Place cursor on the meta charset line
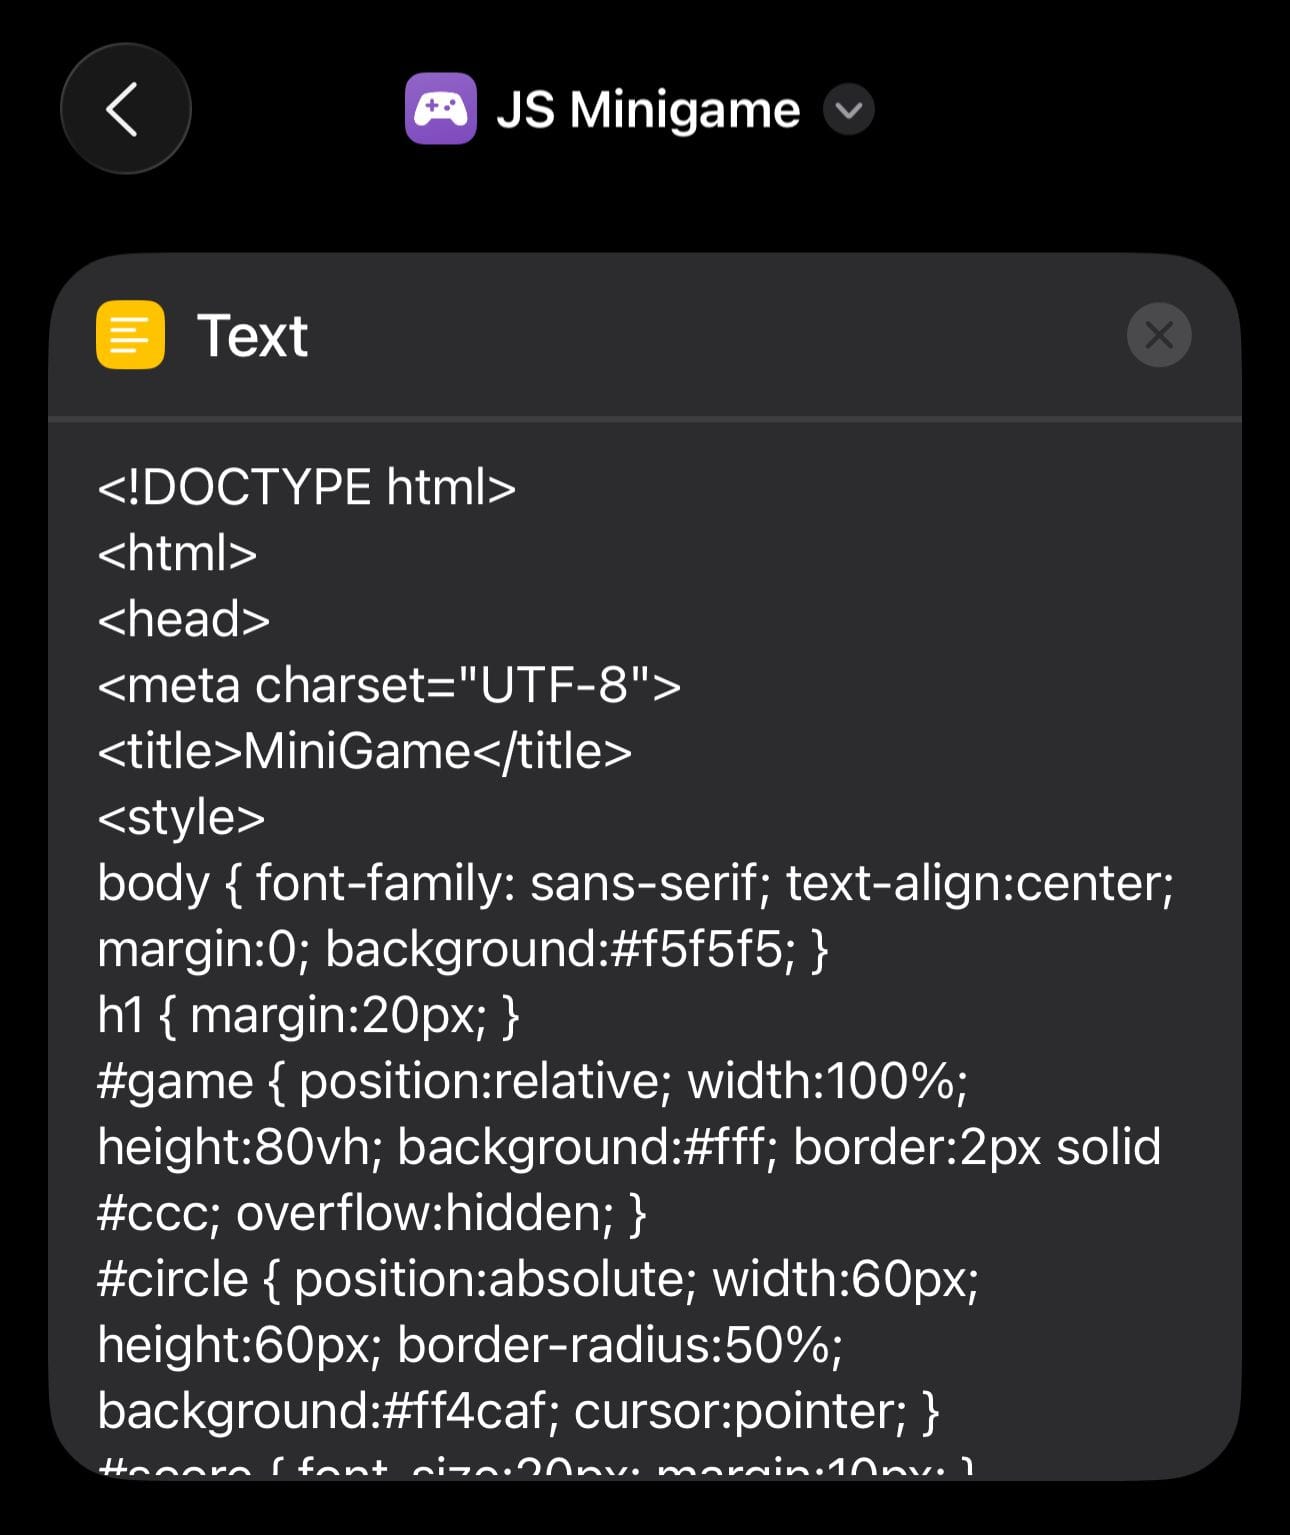1290x1535 pixels. [389, 686]
